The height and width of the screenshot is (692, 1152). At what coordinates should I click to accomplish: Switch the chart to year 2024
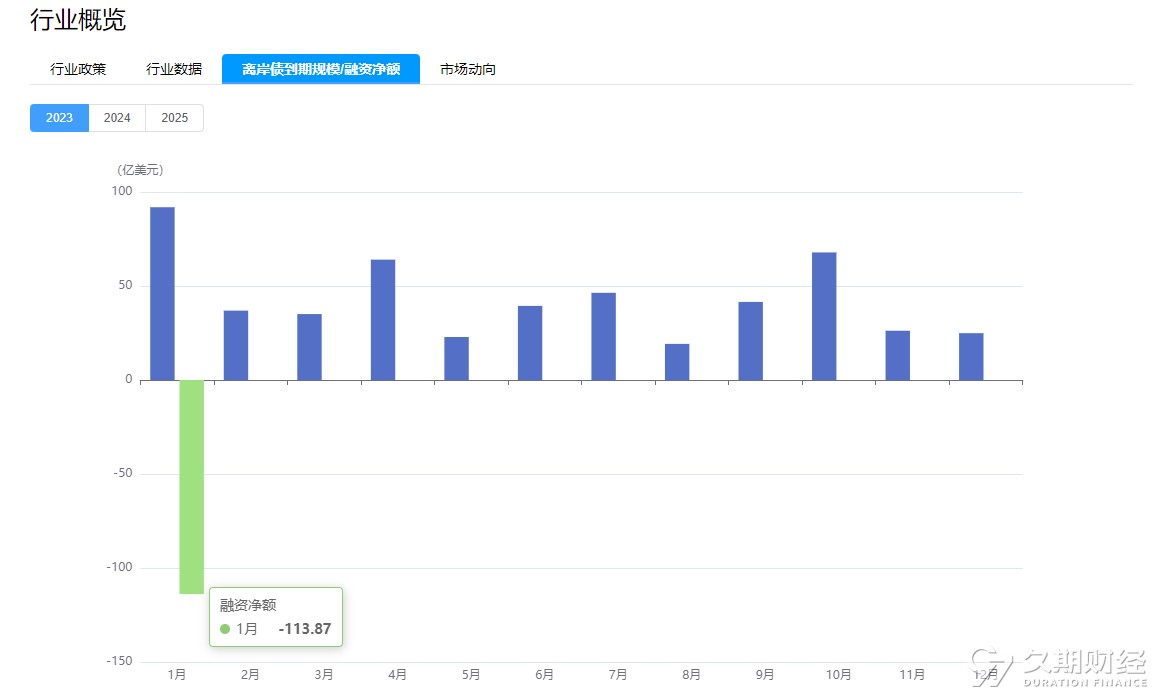(117, 118)
